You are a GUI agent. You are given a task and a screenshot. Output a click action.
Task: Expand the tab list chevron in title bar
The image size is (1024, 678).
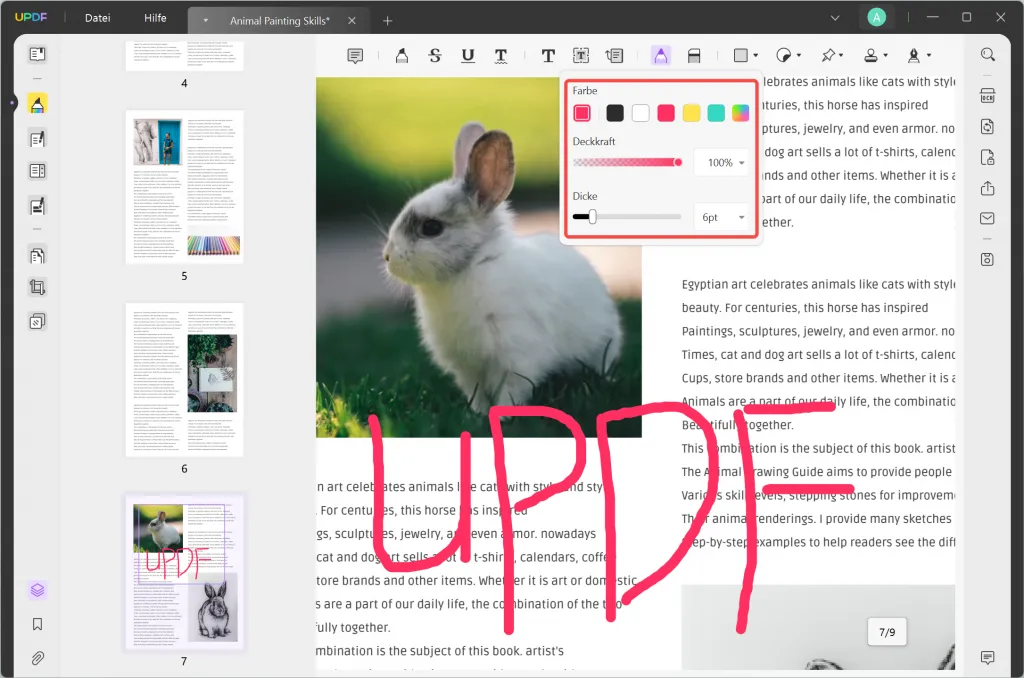coord(835,18)
